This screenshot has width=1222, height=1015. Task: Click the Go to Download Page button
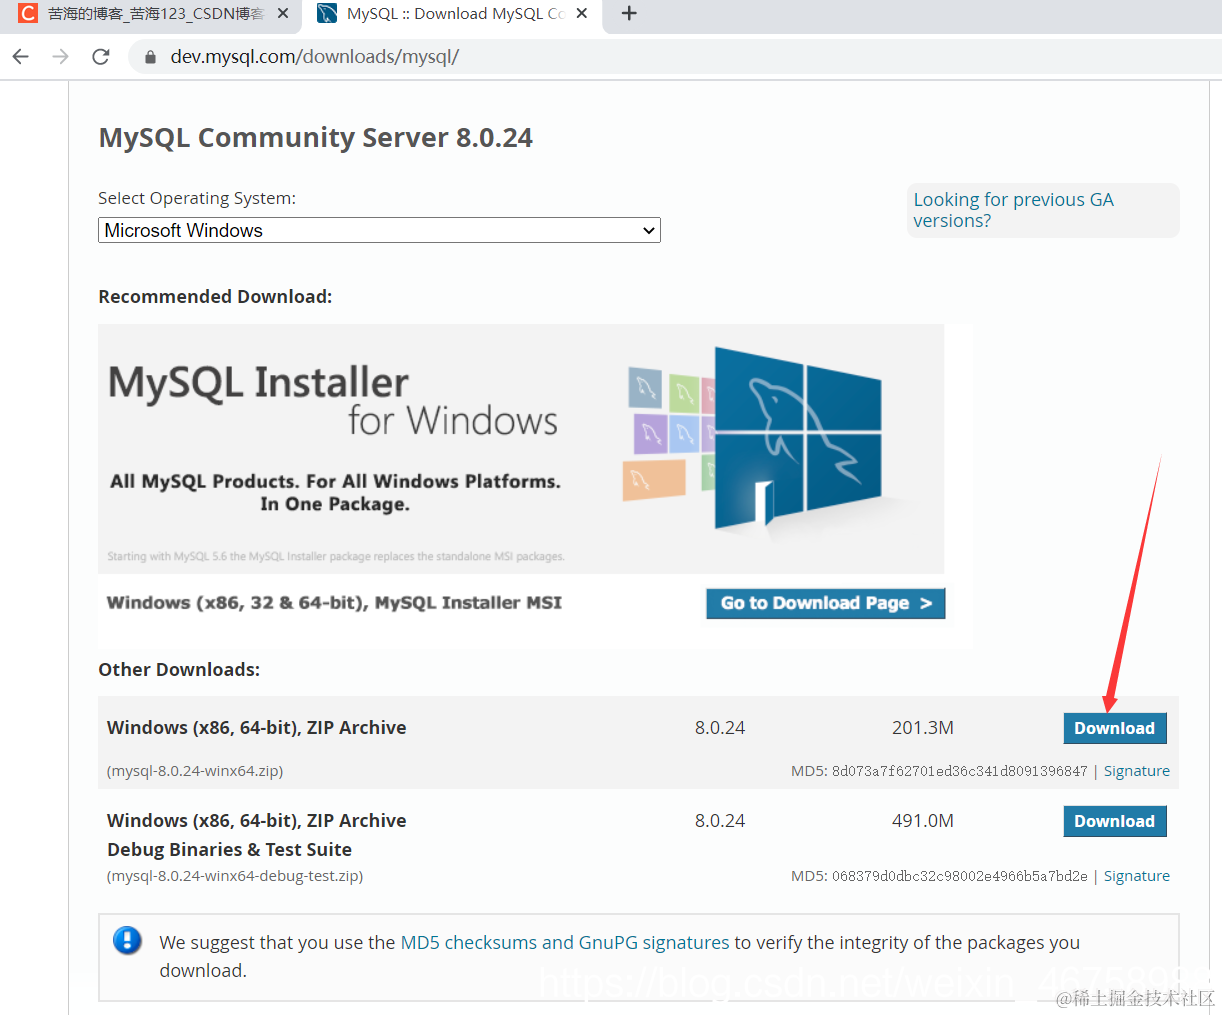tap(825, 603)
